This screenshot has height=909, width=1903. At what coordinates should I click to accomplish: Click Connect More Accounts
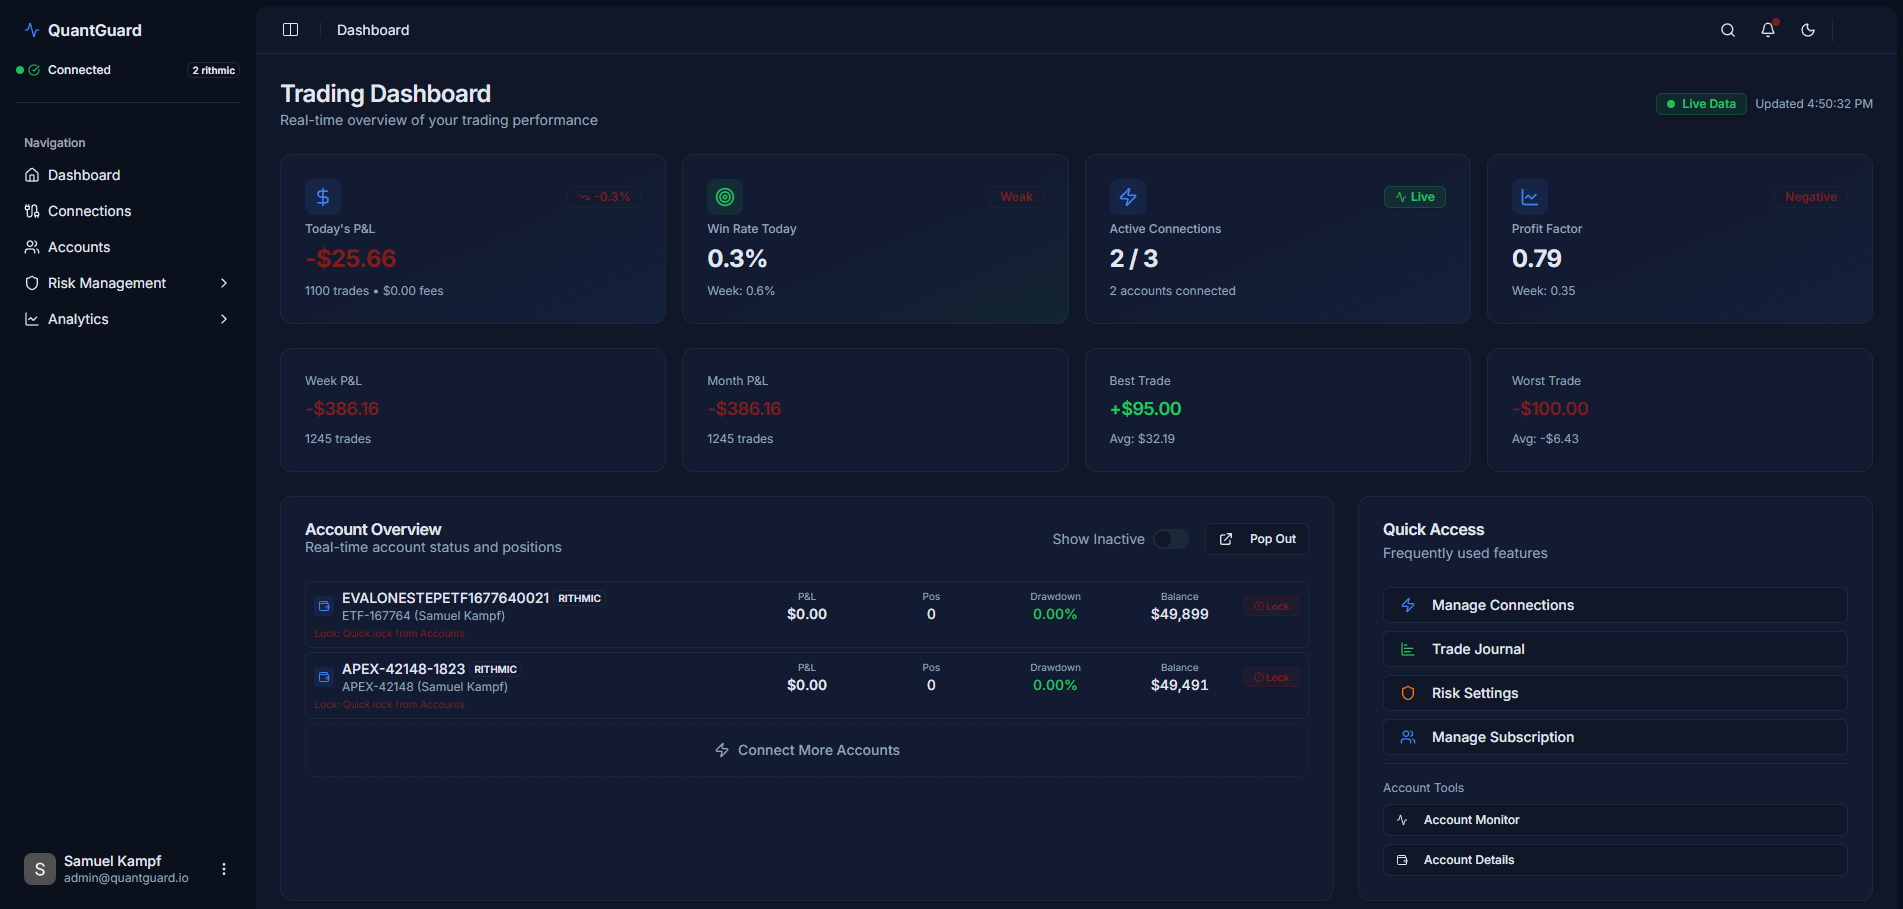click(x=807, y=749)
